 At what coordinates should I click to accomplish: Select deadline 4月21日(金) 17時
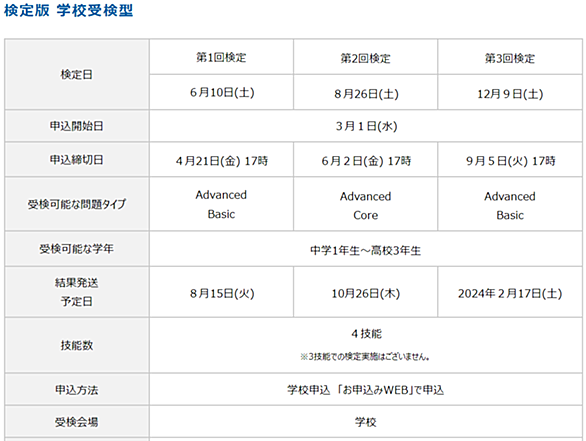click(x=222, y=161)
